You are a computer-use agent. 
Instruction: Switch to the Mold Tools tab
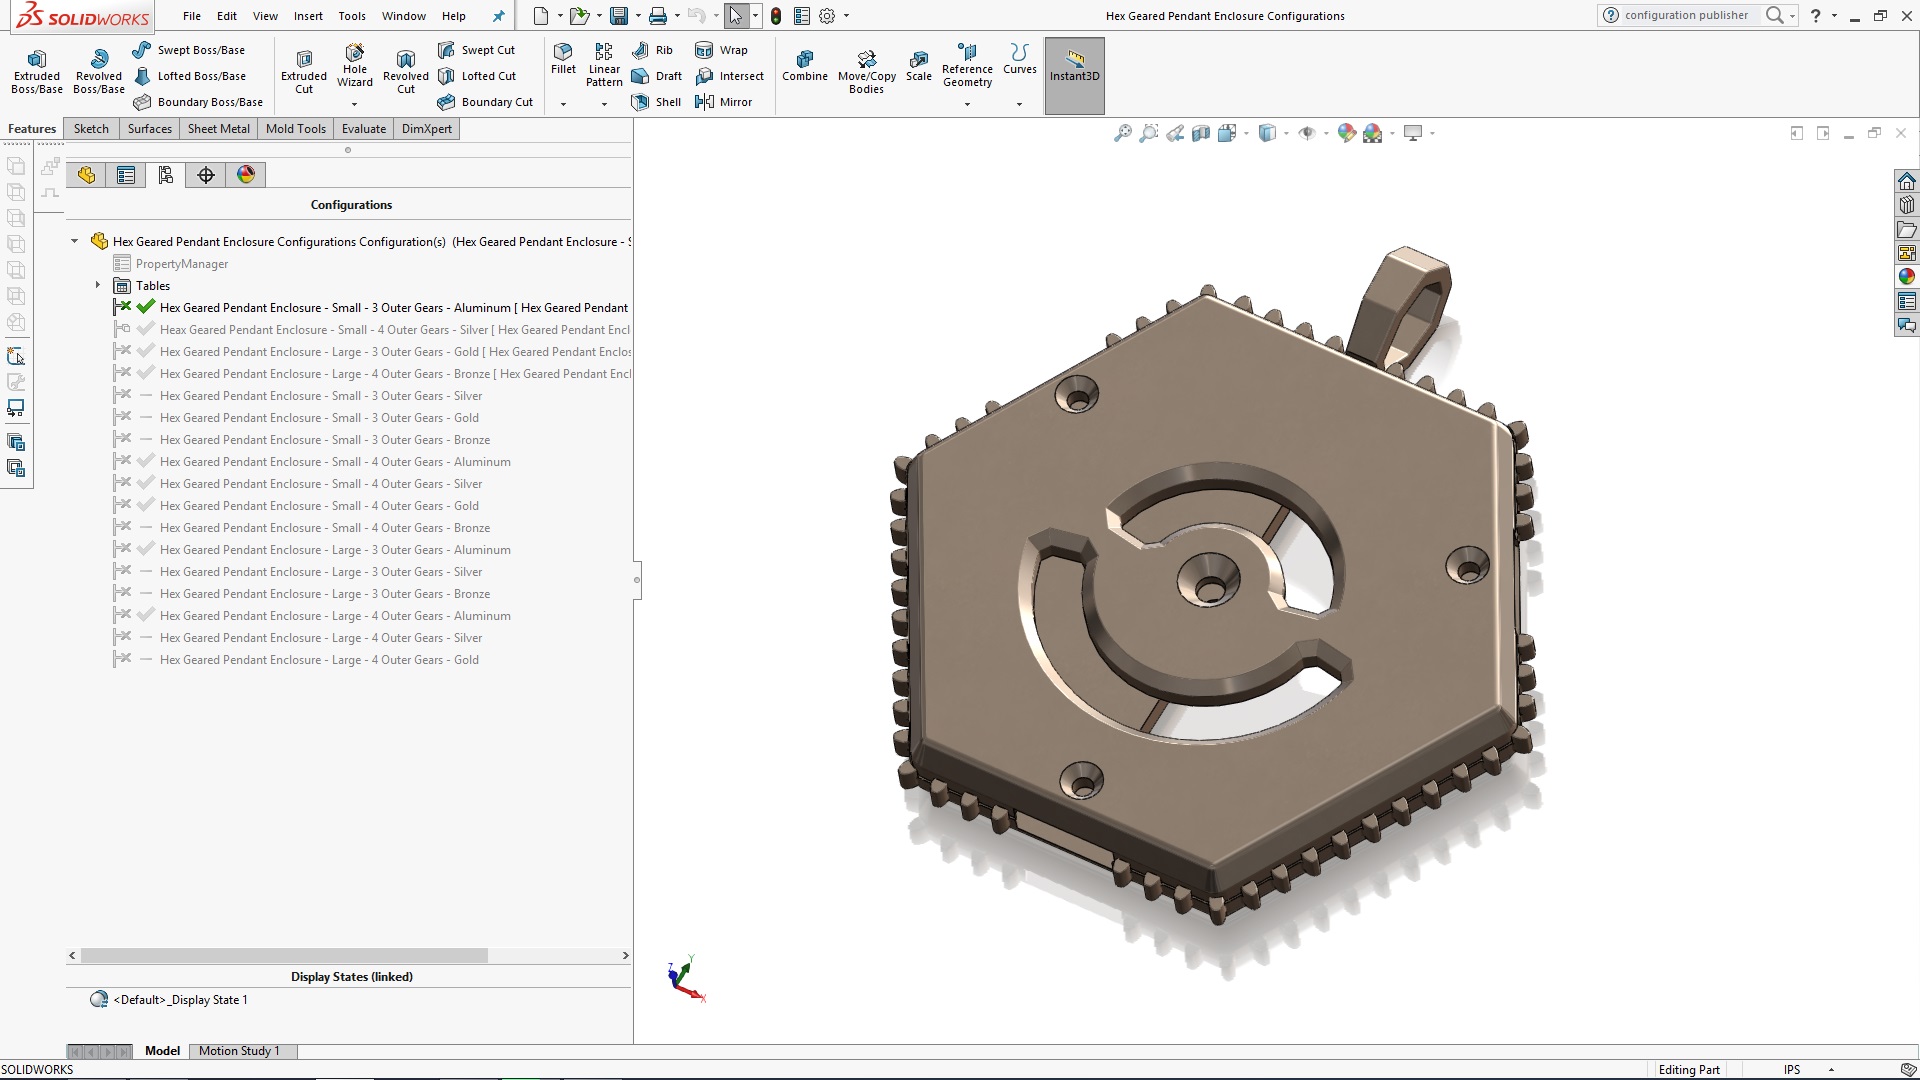click(x=295, y=128)
